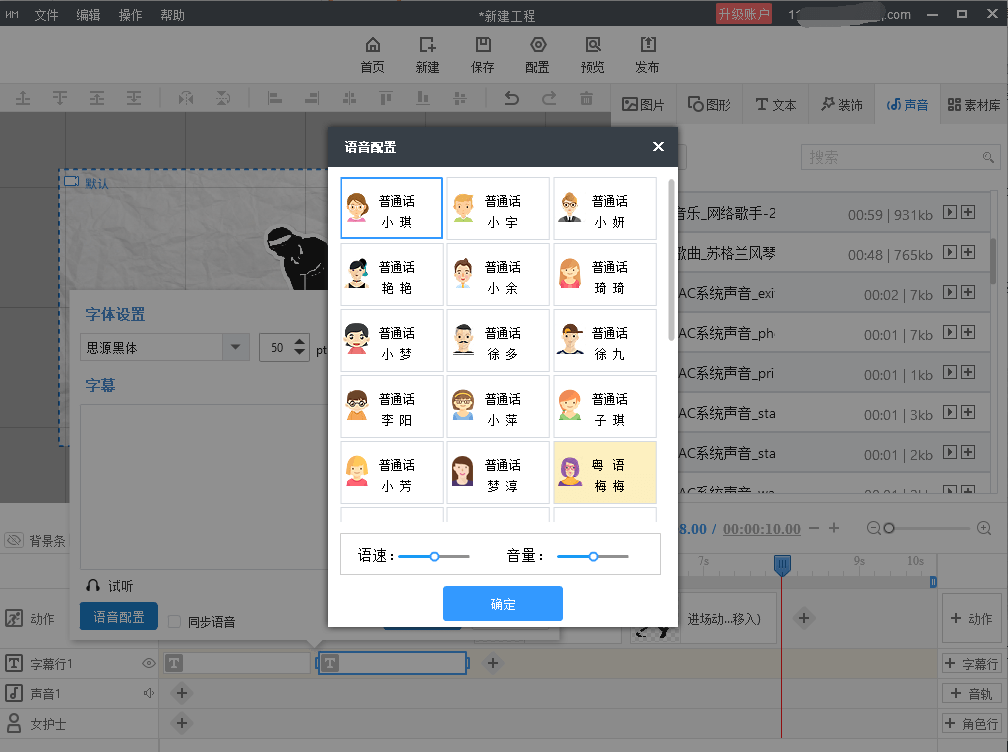Click the trash delete icon
Image resolution: width=1008 pixels, height=752 pixels.
click(x=586, y=98)
